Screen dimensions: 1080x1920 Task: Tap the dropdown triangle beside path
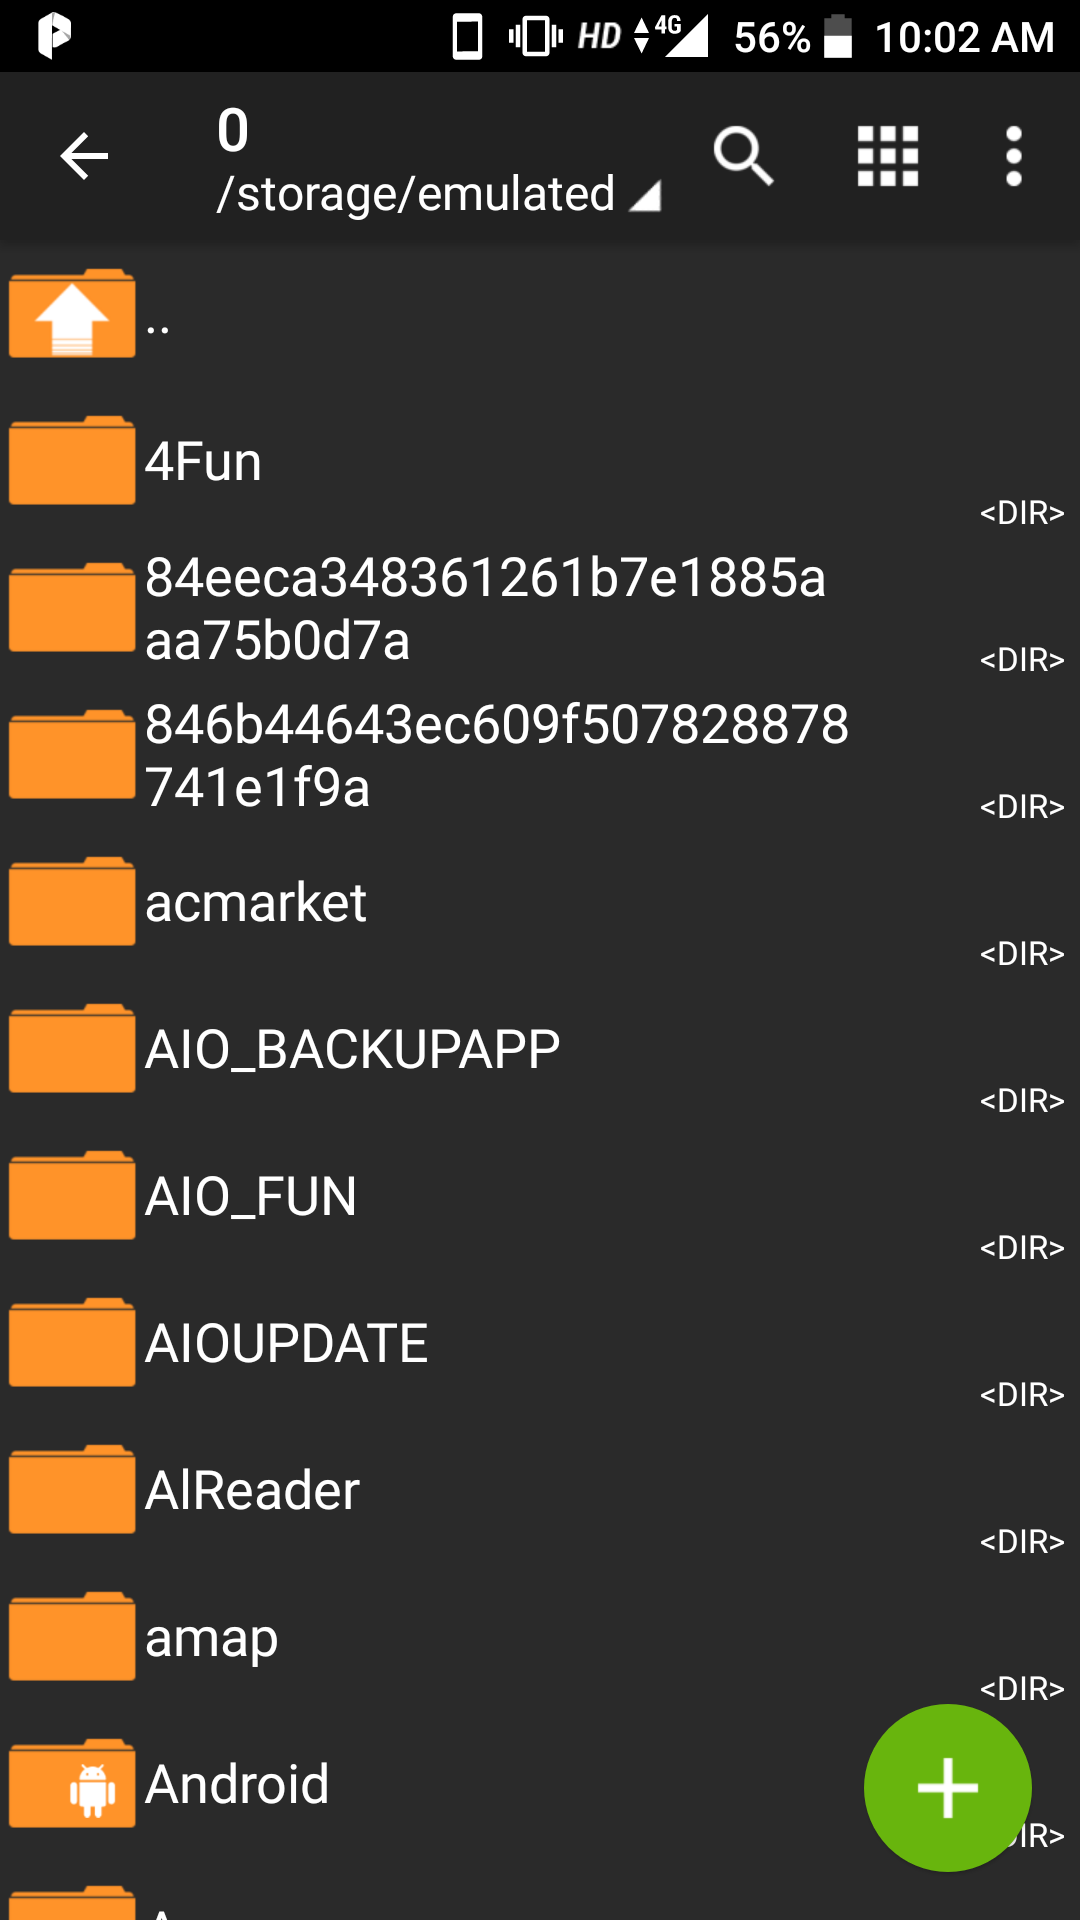646,196
